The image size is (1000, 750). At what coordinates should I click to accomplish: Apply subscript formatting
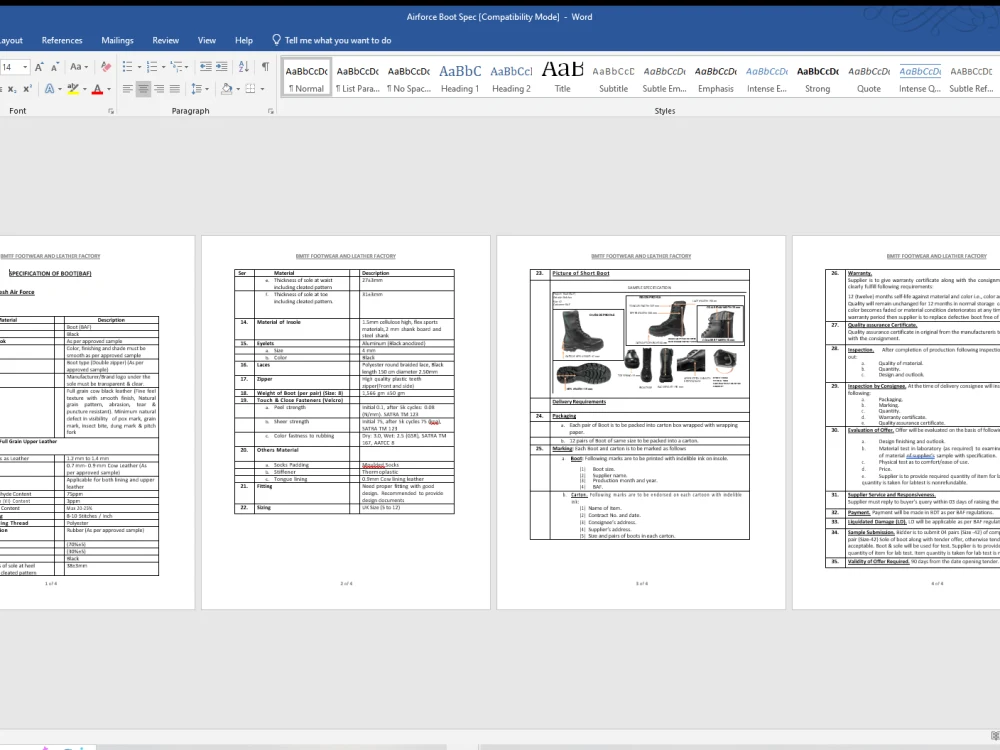coord(12,89)
